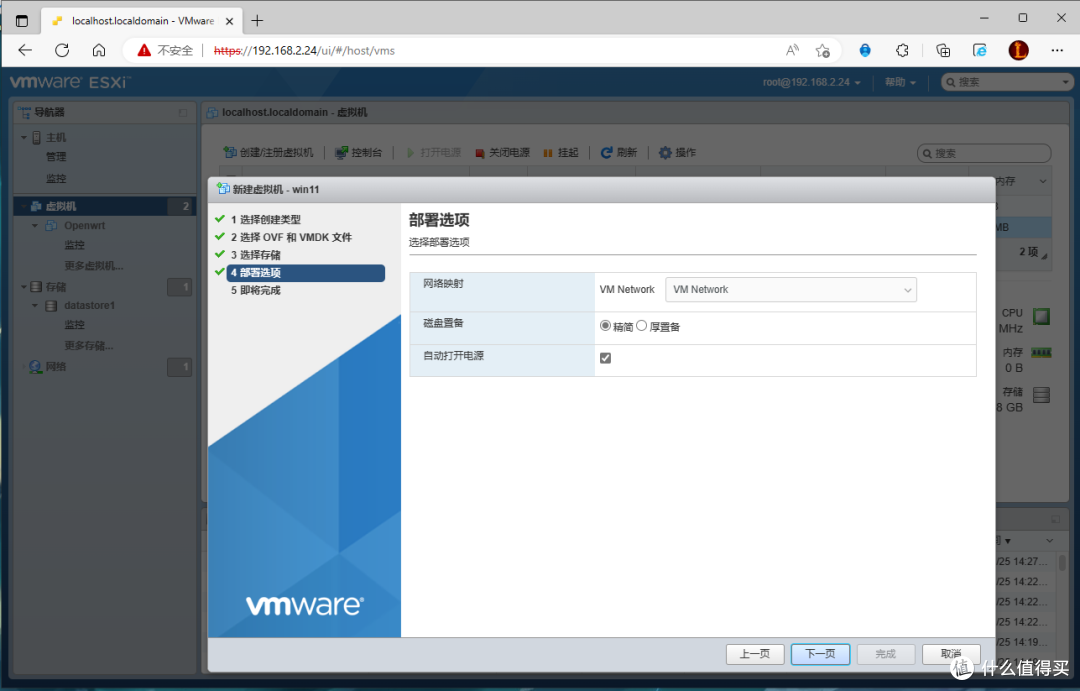Click the 取消 cancel button
The height and width of the screenshot is (691, 1080).
click(x=950, y=654)
